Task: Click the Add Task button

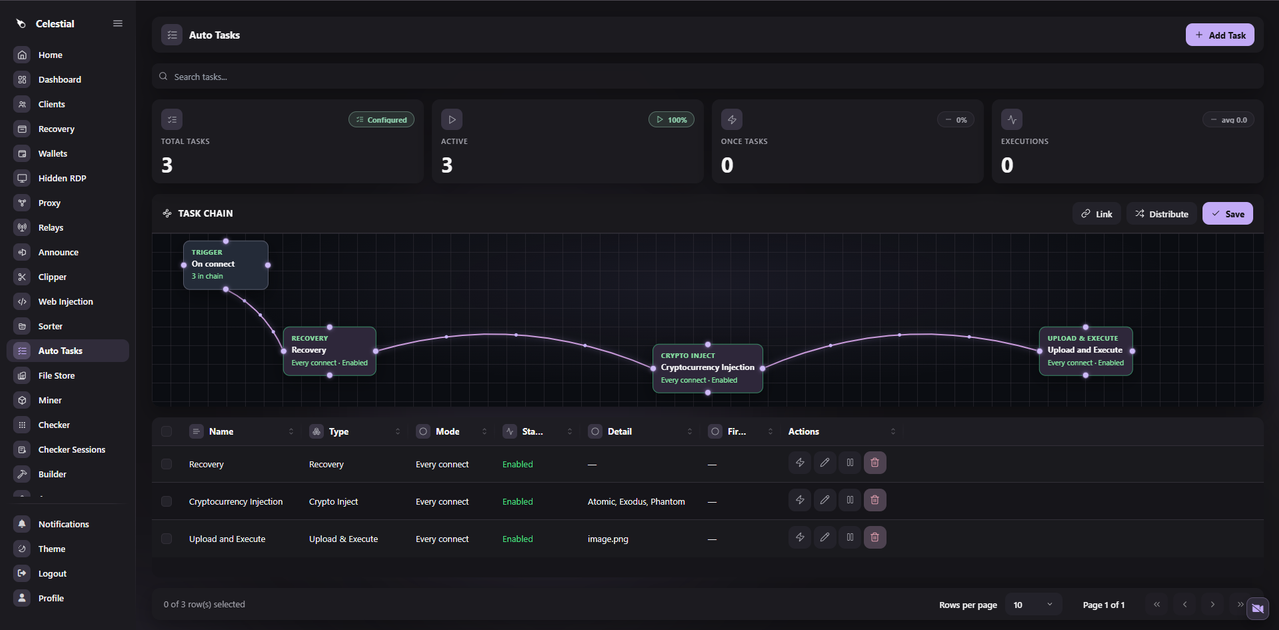Action: [1220, 35]
